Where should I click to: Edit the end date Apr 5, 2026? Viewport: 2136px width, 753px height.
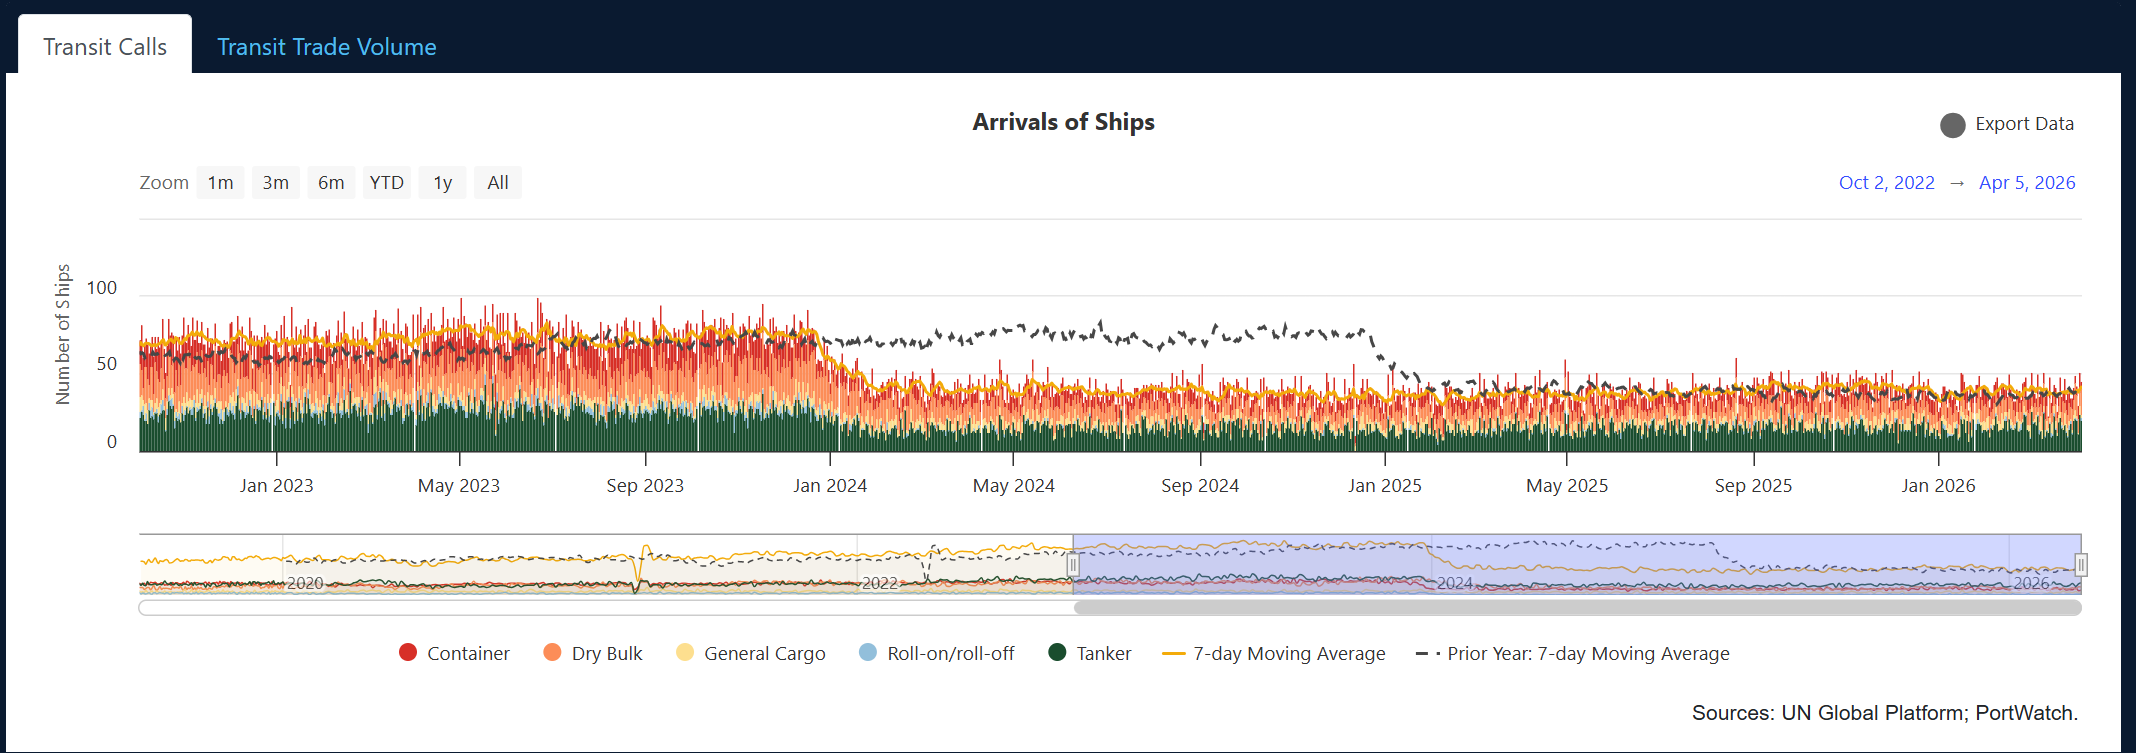point(2027,183)
